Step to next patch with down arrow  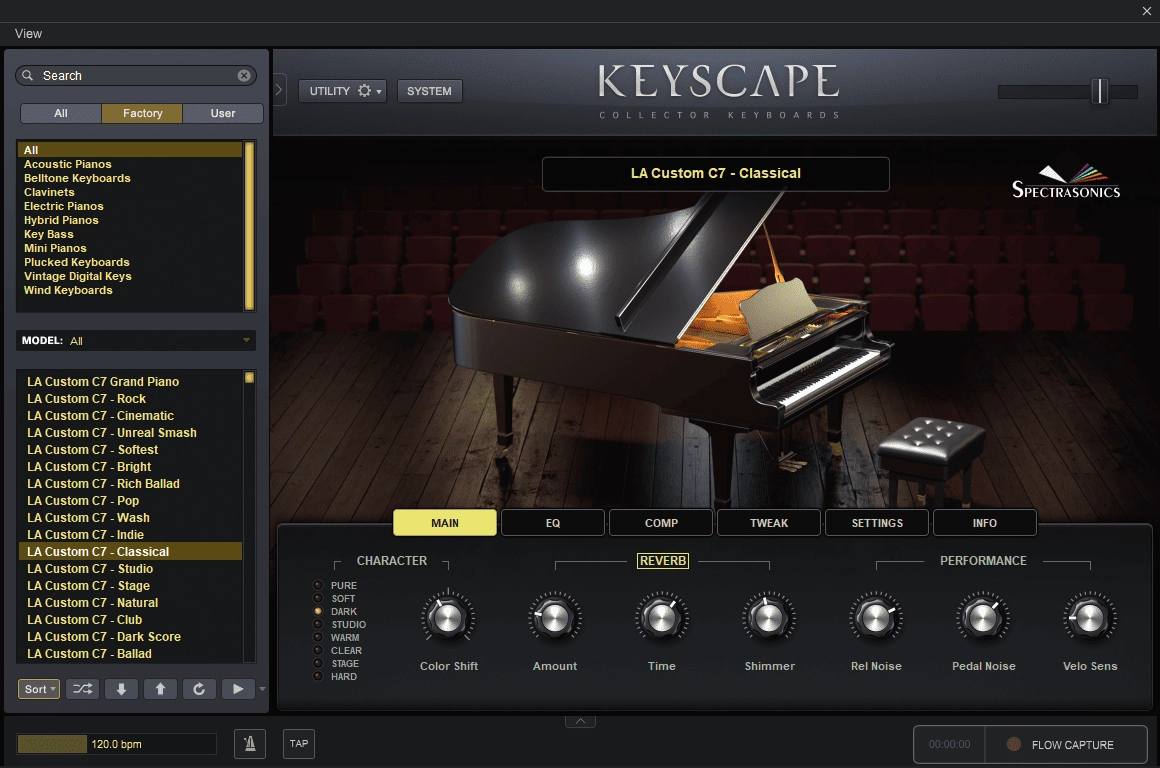coord(121,689)
